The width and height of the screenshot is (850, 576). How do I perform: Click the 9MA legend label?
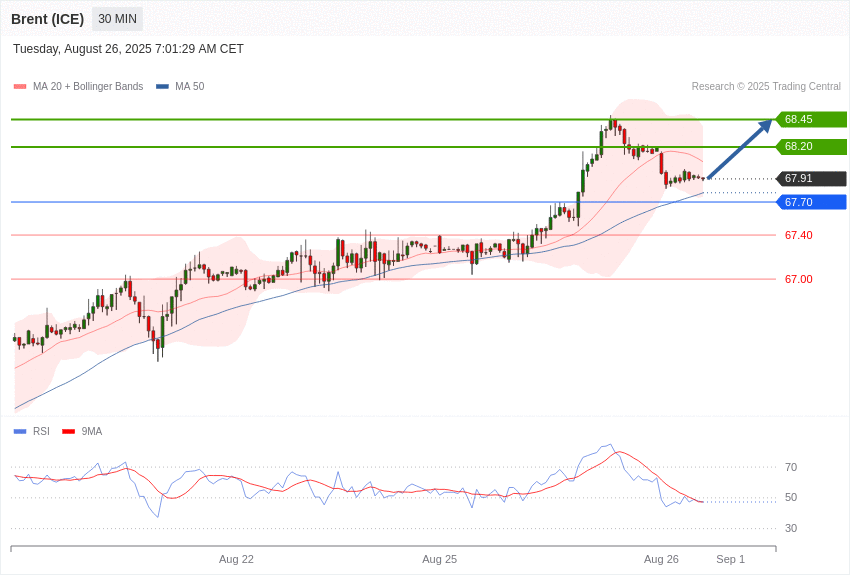(92, 431)
